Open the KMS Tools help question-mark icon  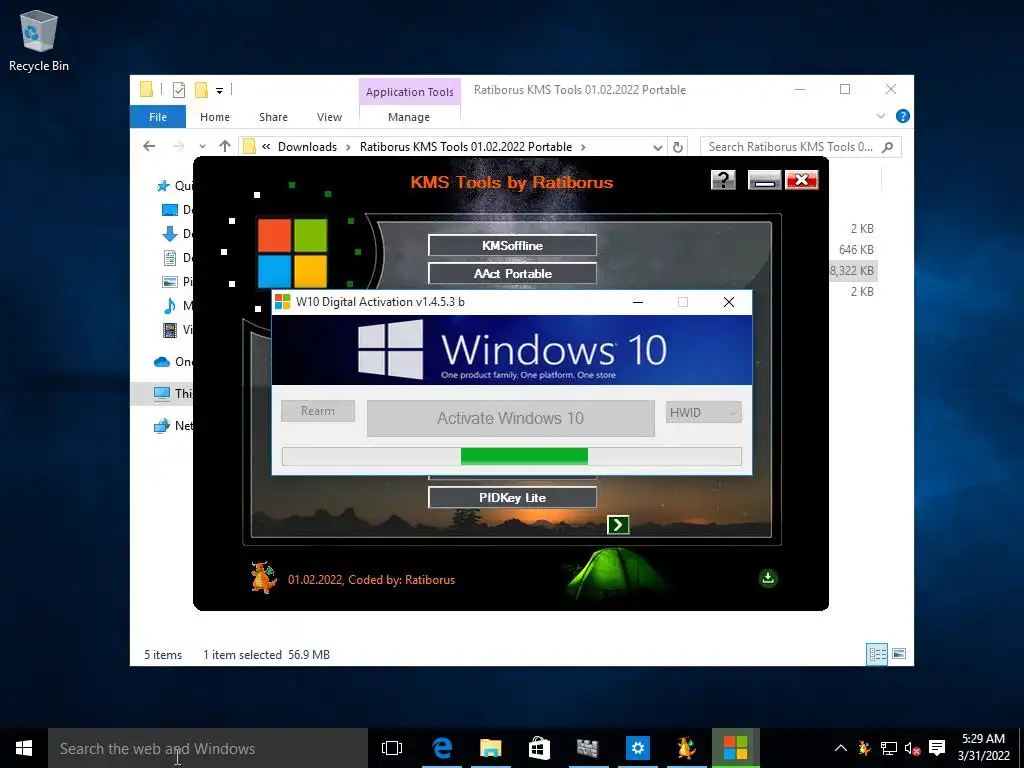(723, 180)
